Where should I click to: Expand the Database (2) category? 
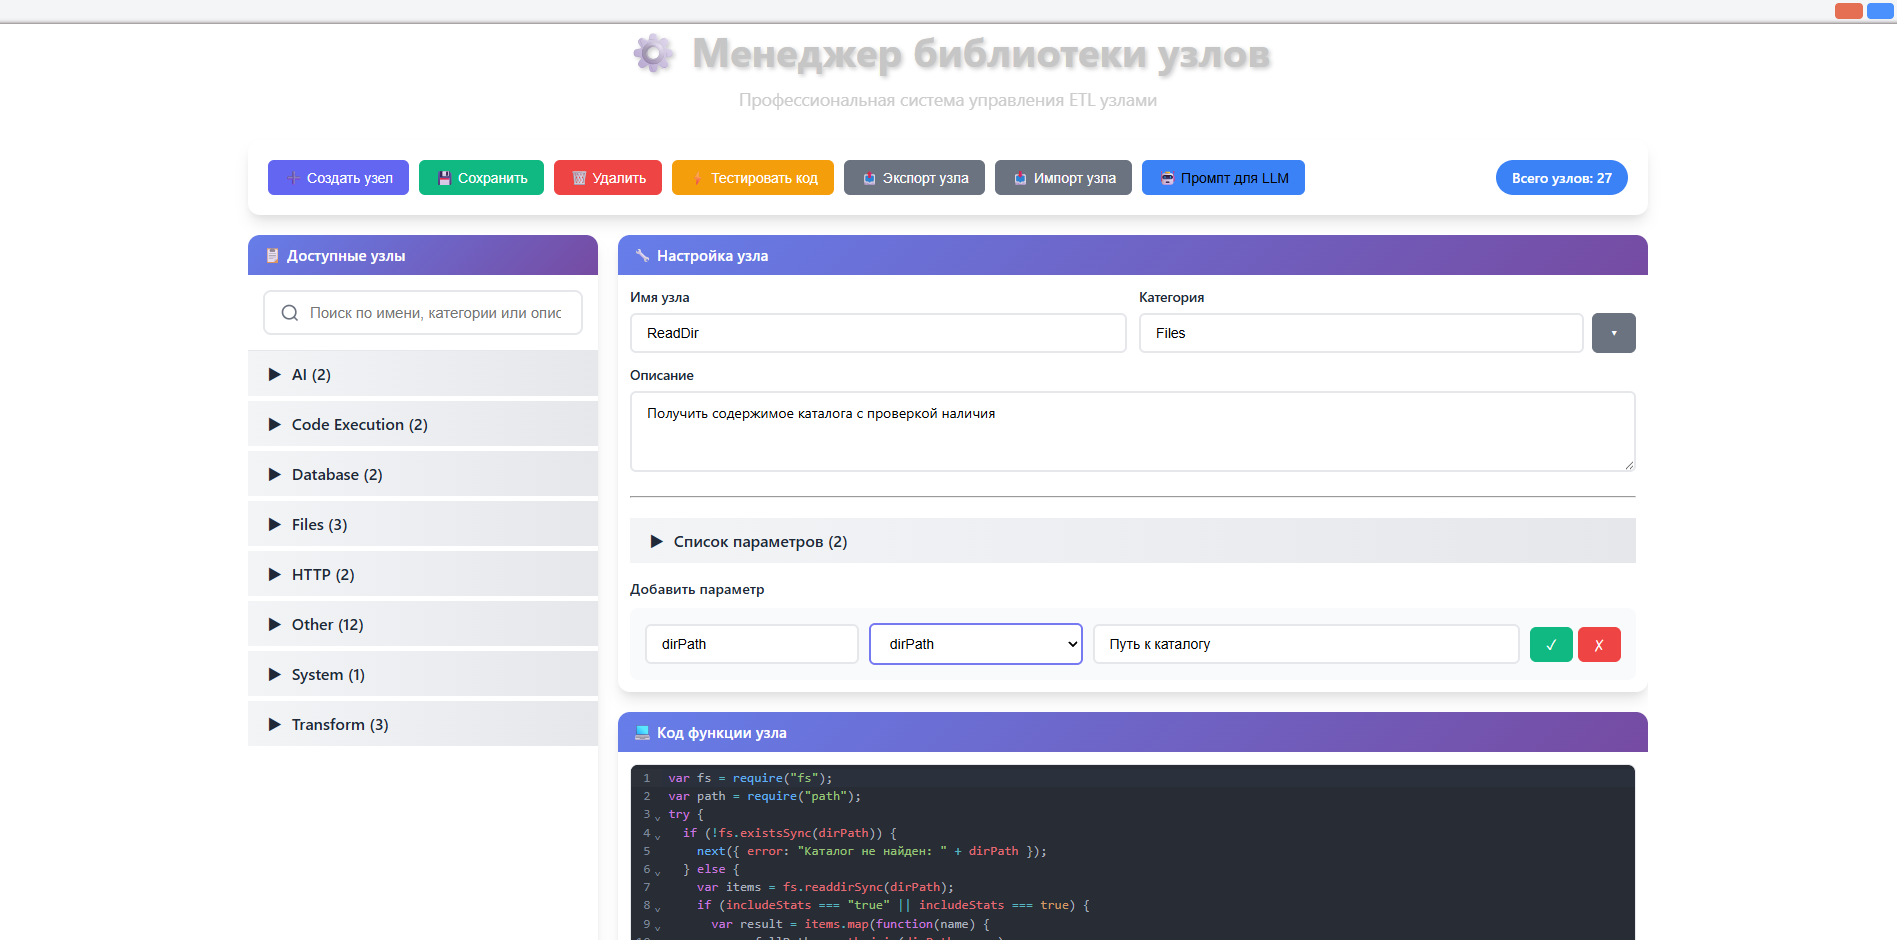(x=423, y=474)
